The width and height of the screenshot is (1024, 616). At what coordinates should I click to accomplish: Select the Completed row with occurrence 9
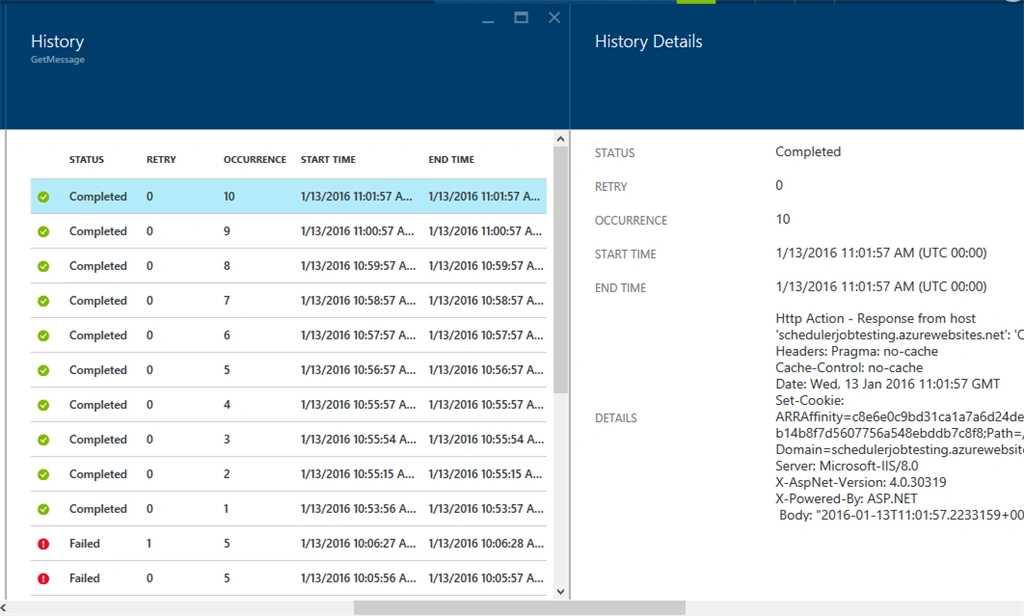coord(289,231)
